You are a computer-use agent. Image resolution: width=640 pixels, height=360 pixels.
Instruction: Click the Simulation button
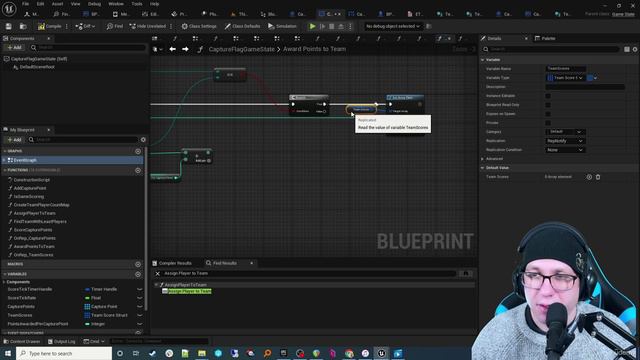(x=282, y=26)
